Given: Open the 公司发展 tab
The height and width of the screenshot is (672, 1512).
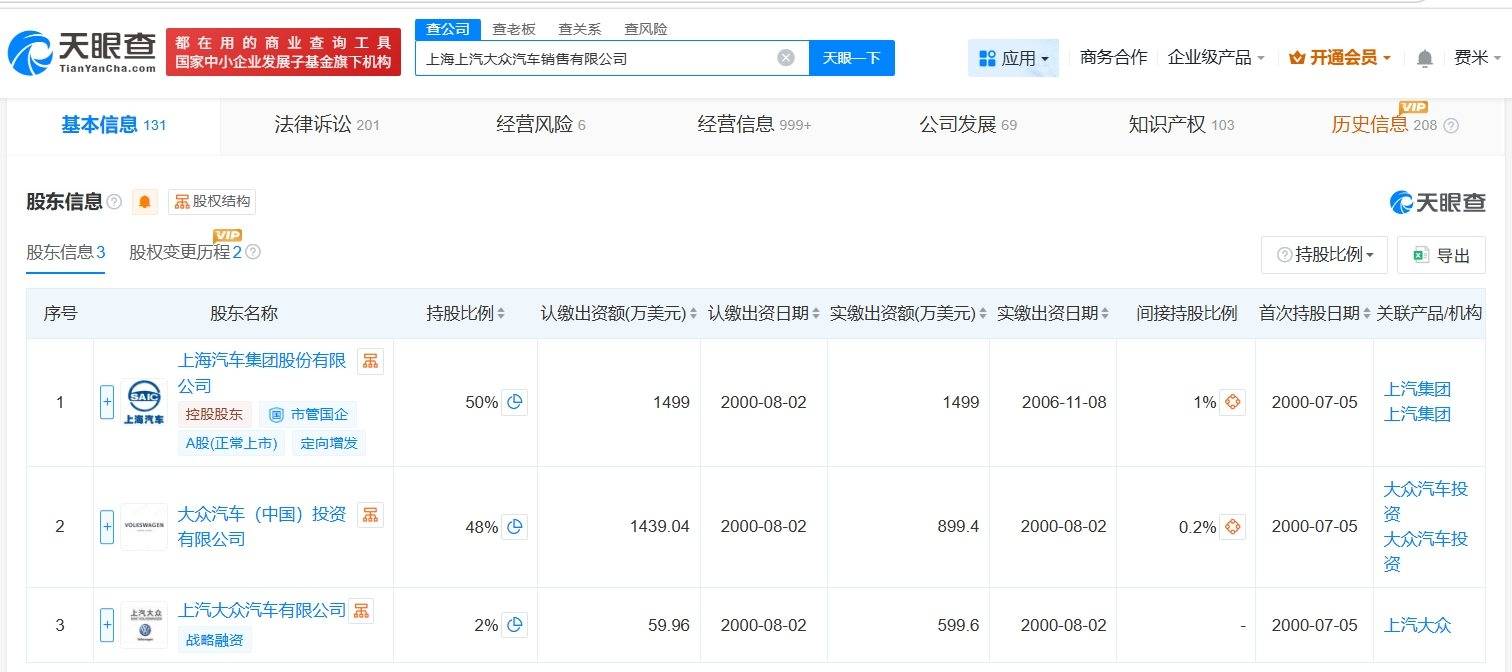Looking at the screenshot, I should tap(968, 125).
